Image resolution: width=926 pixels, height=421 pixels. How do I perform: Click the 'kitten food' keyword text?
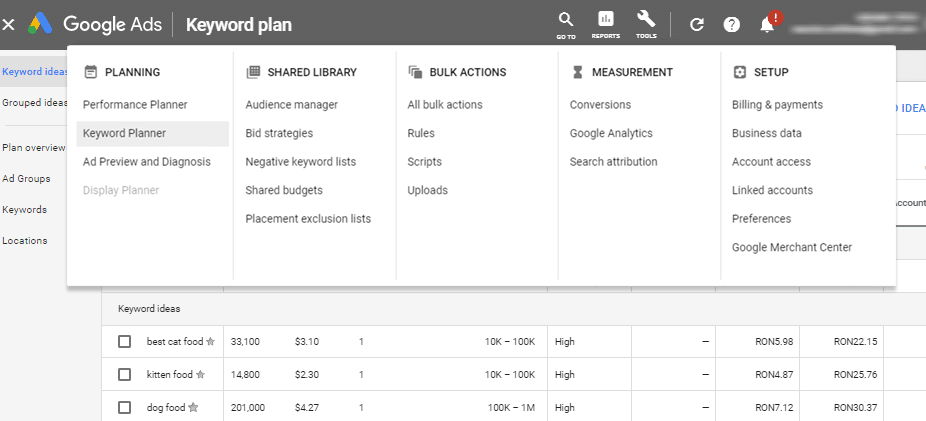tap(169, 374)
